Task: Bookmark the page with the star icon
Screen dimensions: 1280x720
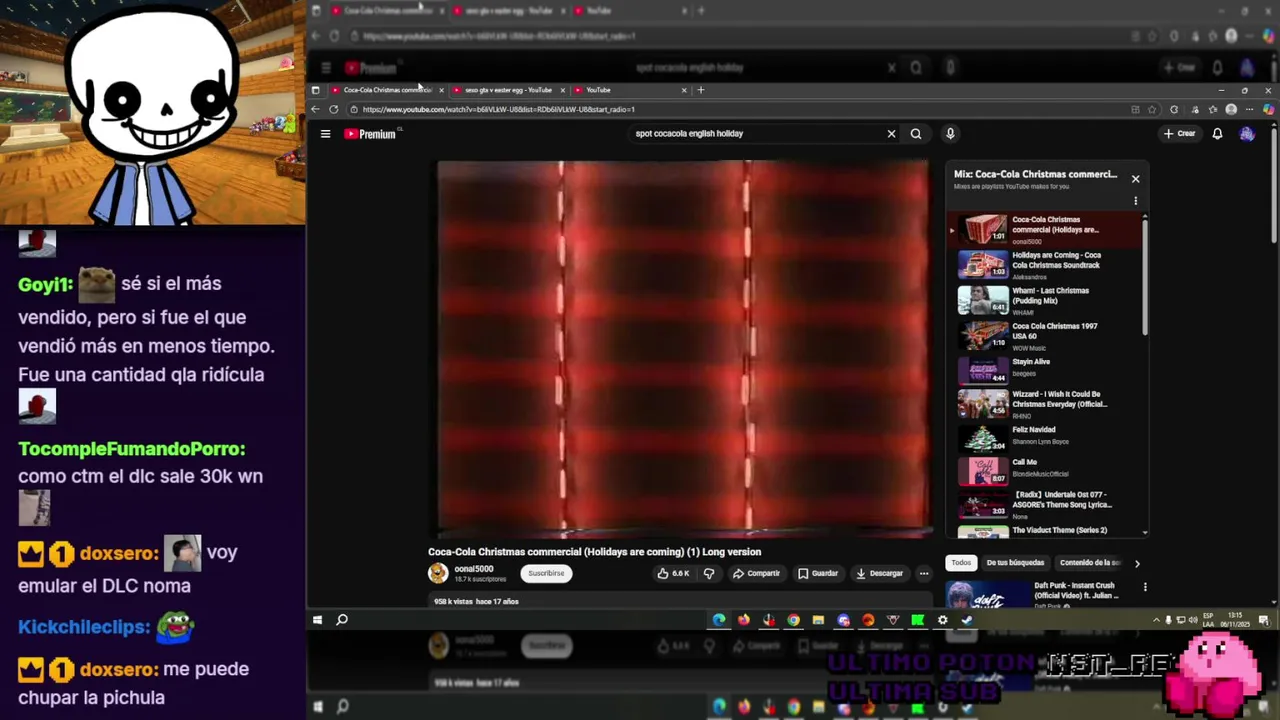Action: (x=1152, y=109)
